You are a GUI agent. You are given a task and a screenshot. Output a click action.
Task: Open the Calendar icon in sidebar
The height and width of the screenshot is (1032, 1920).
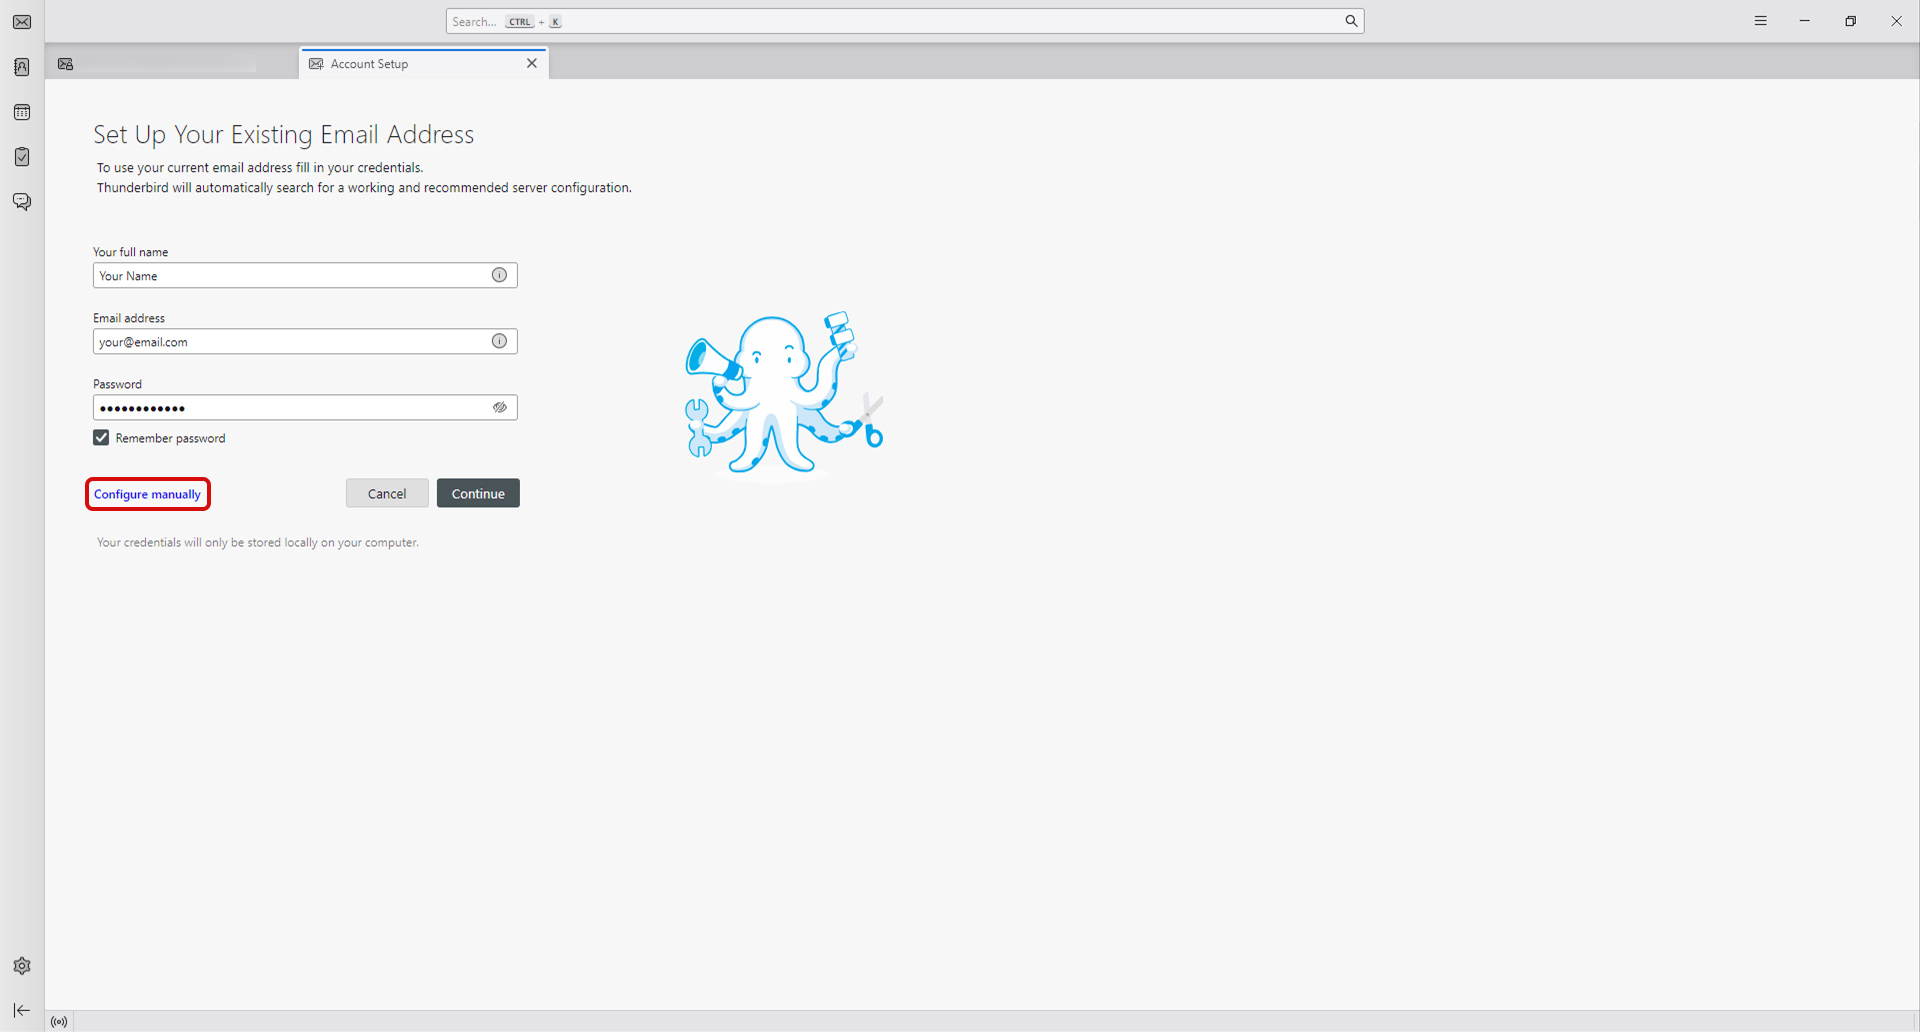click(x=22, y=112)
